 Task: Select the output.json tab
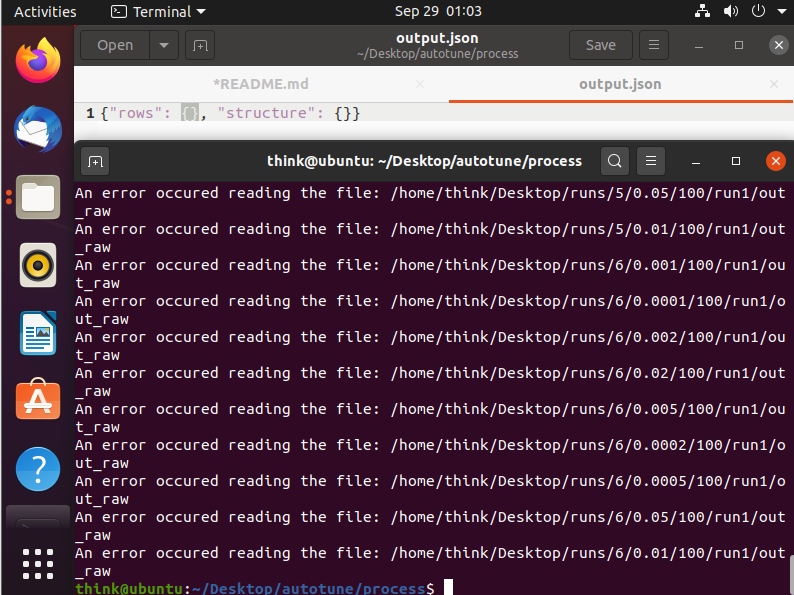620,84
